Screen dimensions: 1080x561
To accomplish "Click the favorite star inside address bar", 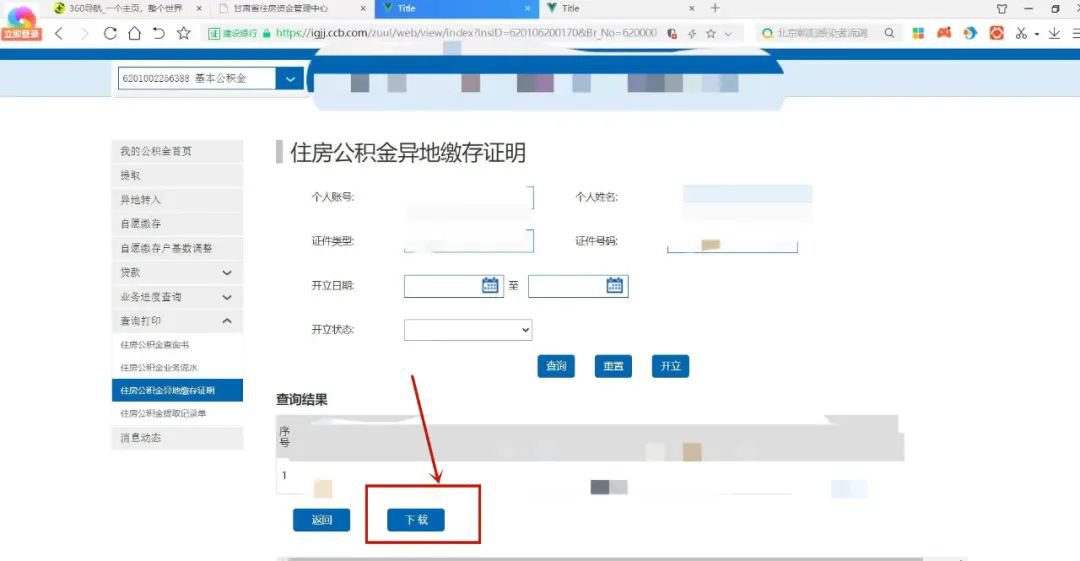I will 711,33.
